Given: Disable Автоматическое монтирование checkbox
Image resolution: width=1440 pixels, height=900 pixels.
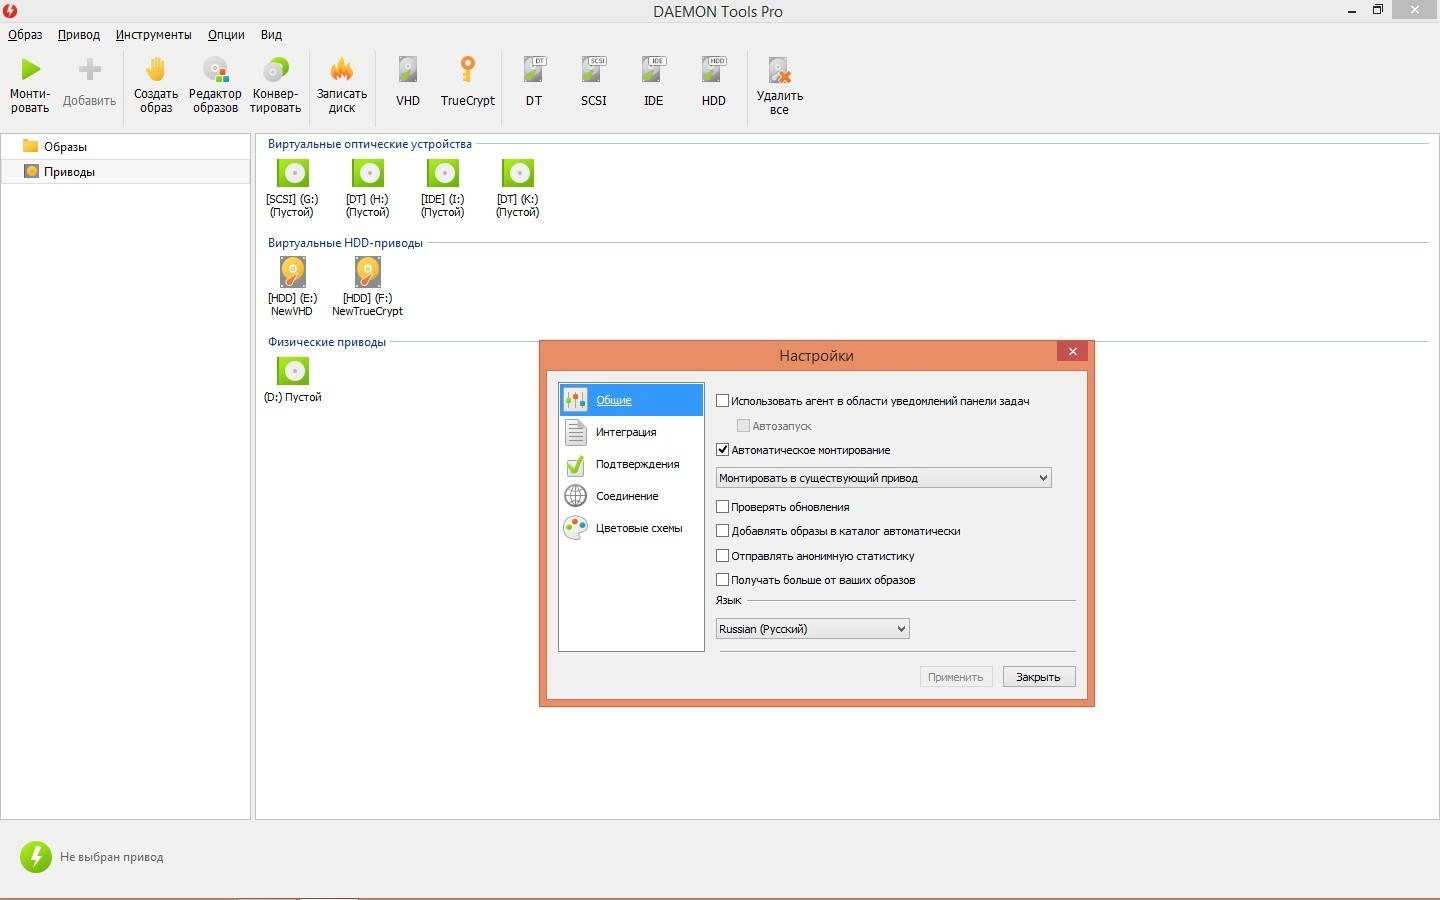Looking at the screenshot, I should [722, 449].
